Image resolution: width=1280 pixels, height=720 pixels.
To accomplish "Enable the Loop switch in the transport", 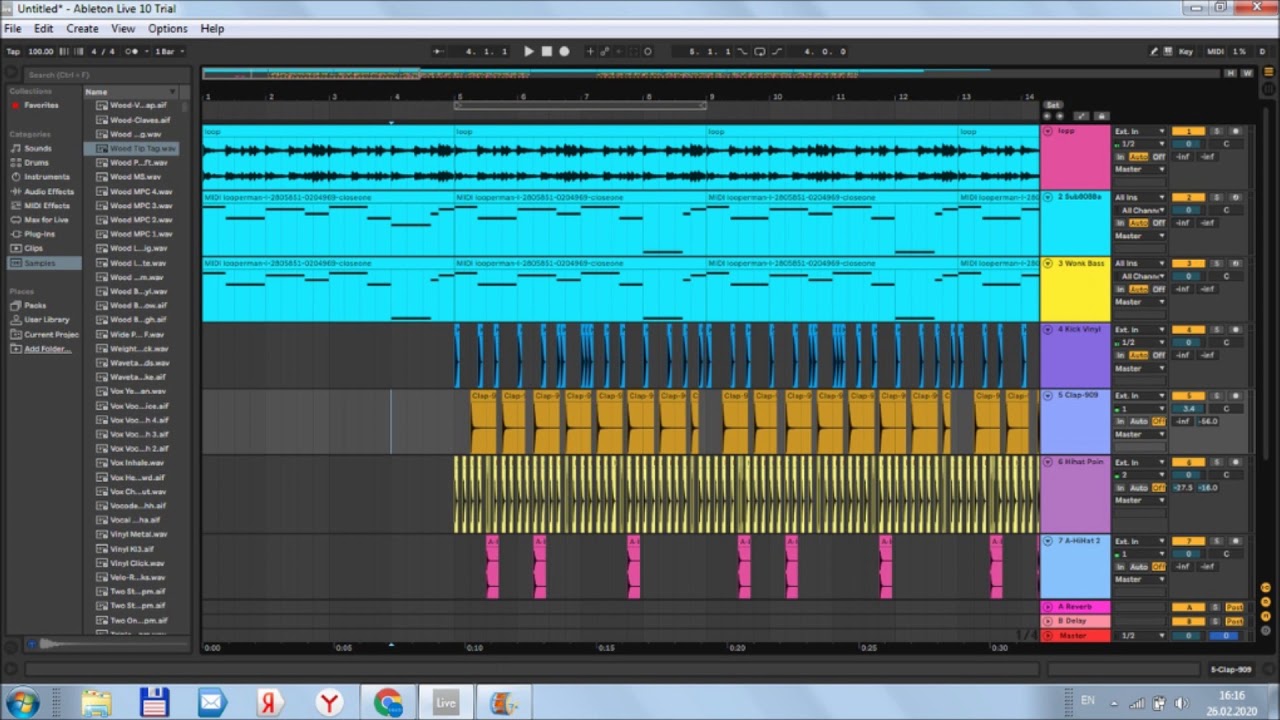I will click(759, 51).
